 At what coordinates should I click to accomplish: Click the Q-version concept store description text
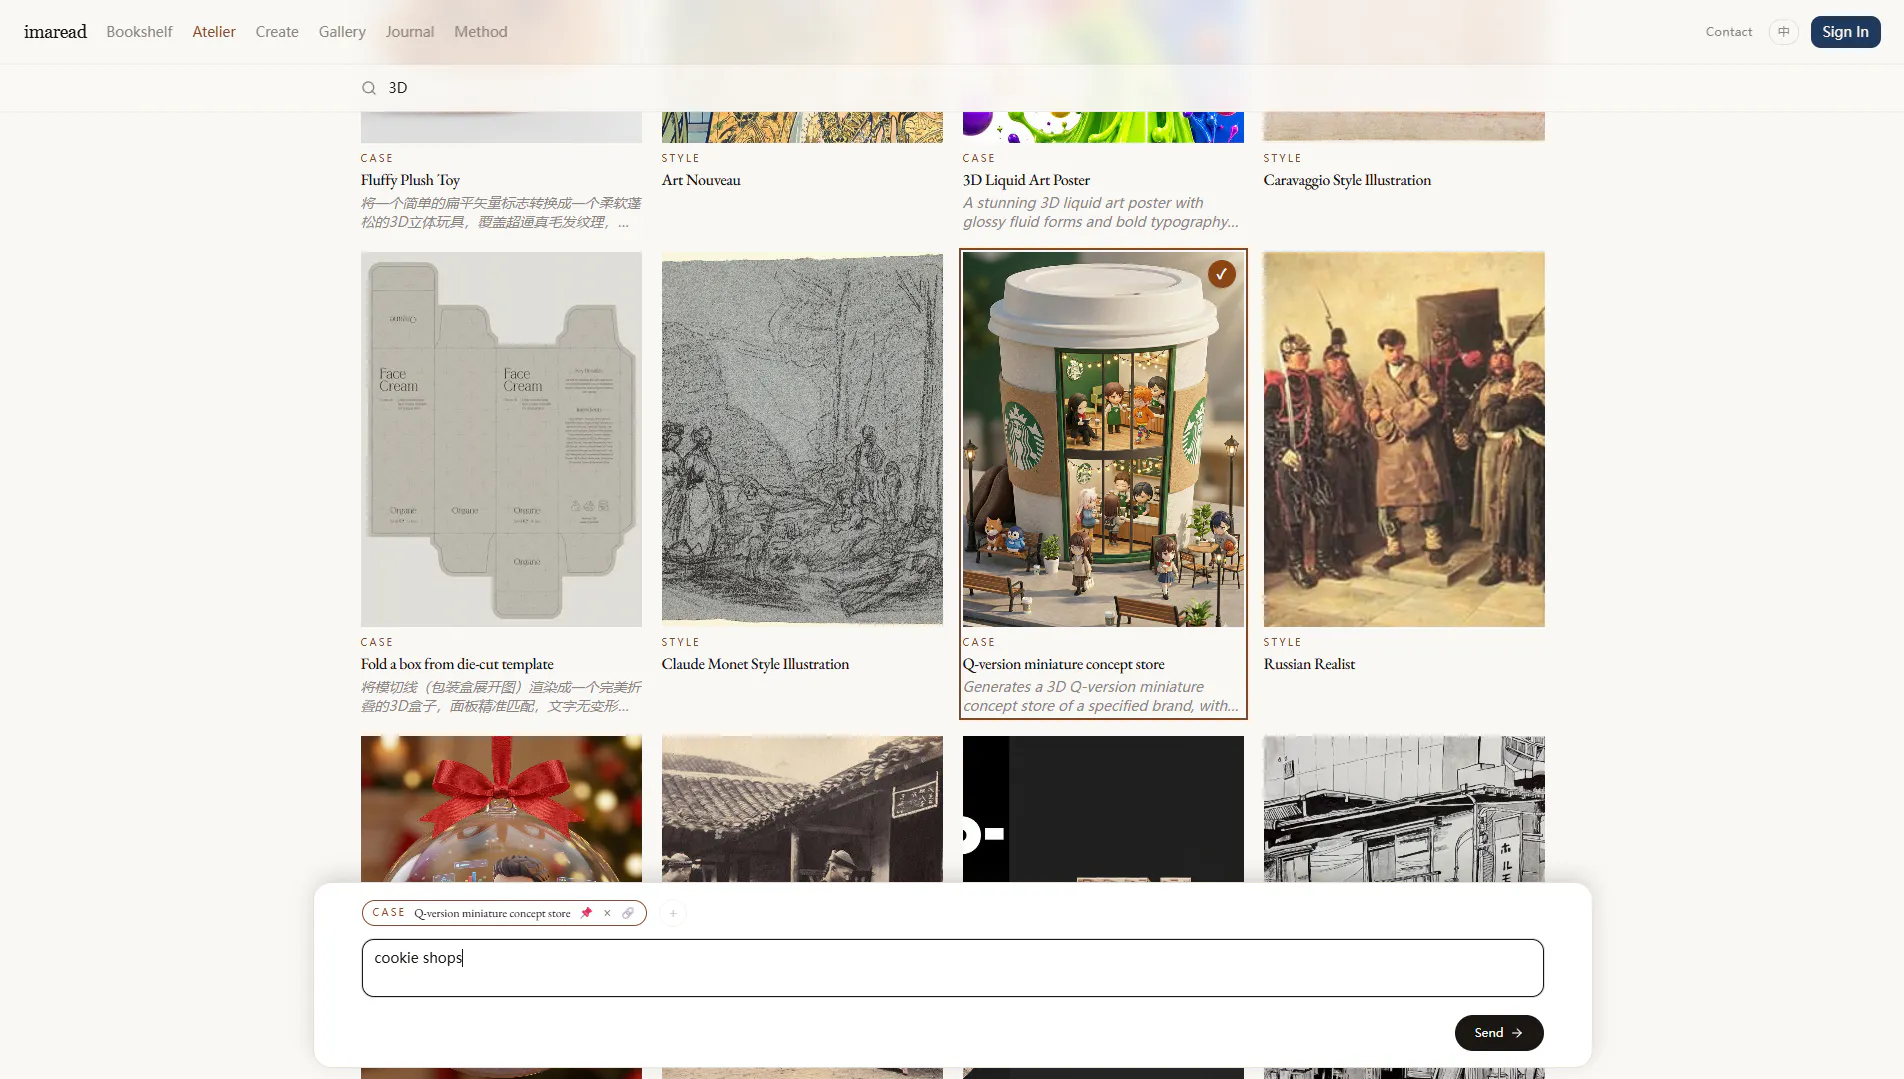[1101, 696]
